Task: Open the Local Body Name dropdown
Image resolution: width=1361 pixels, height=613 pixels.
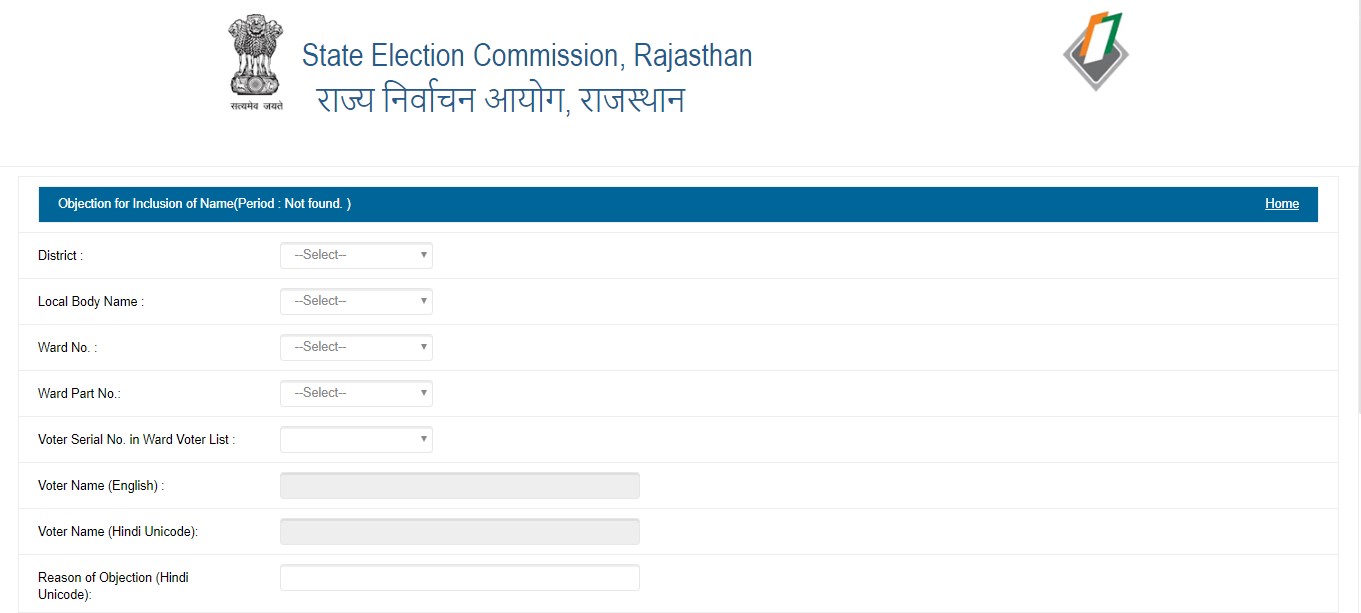Action: click(x=356, y=301)
